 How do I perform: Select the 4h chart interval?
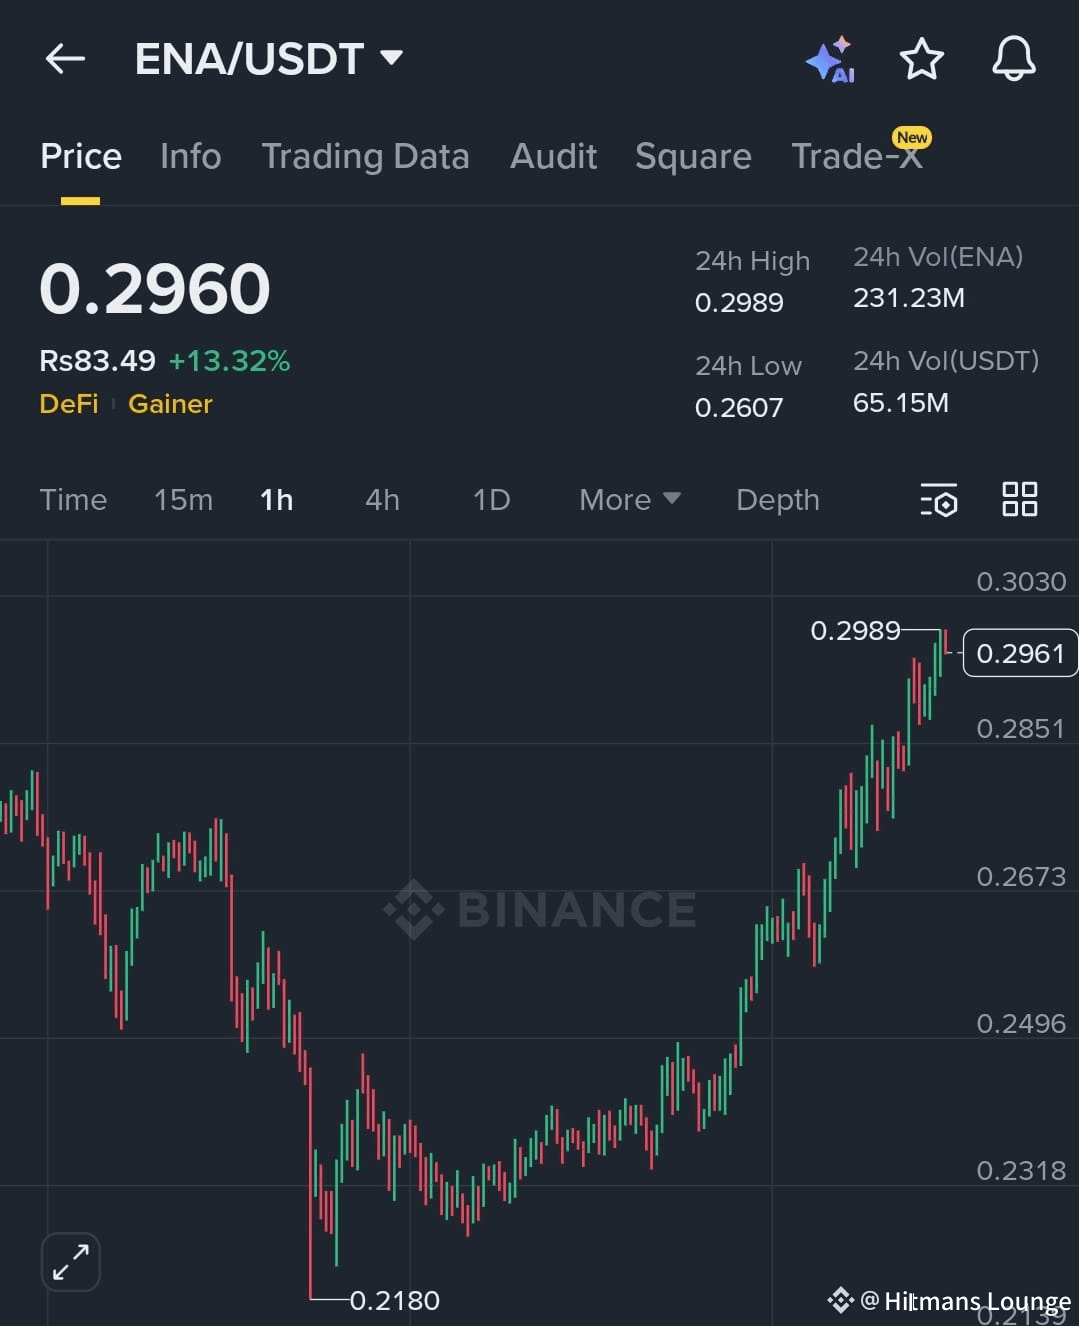pyautogui.click(x=382, y=499)
